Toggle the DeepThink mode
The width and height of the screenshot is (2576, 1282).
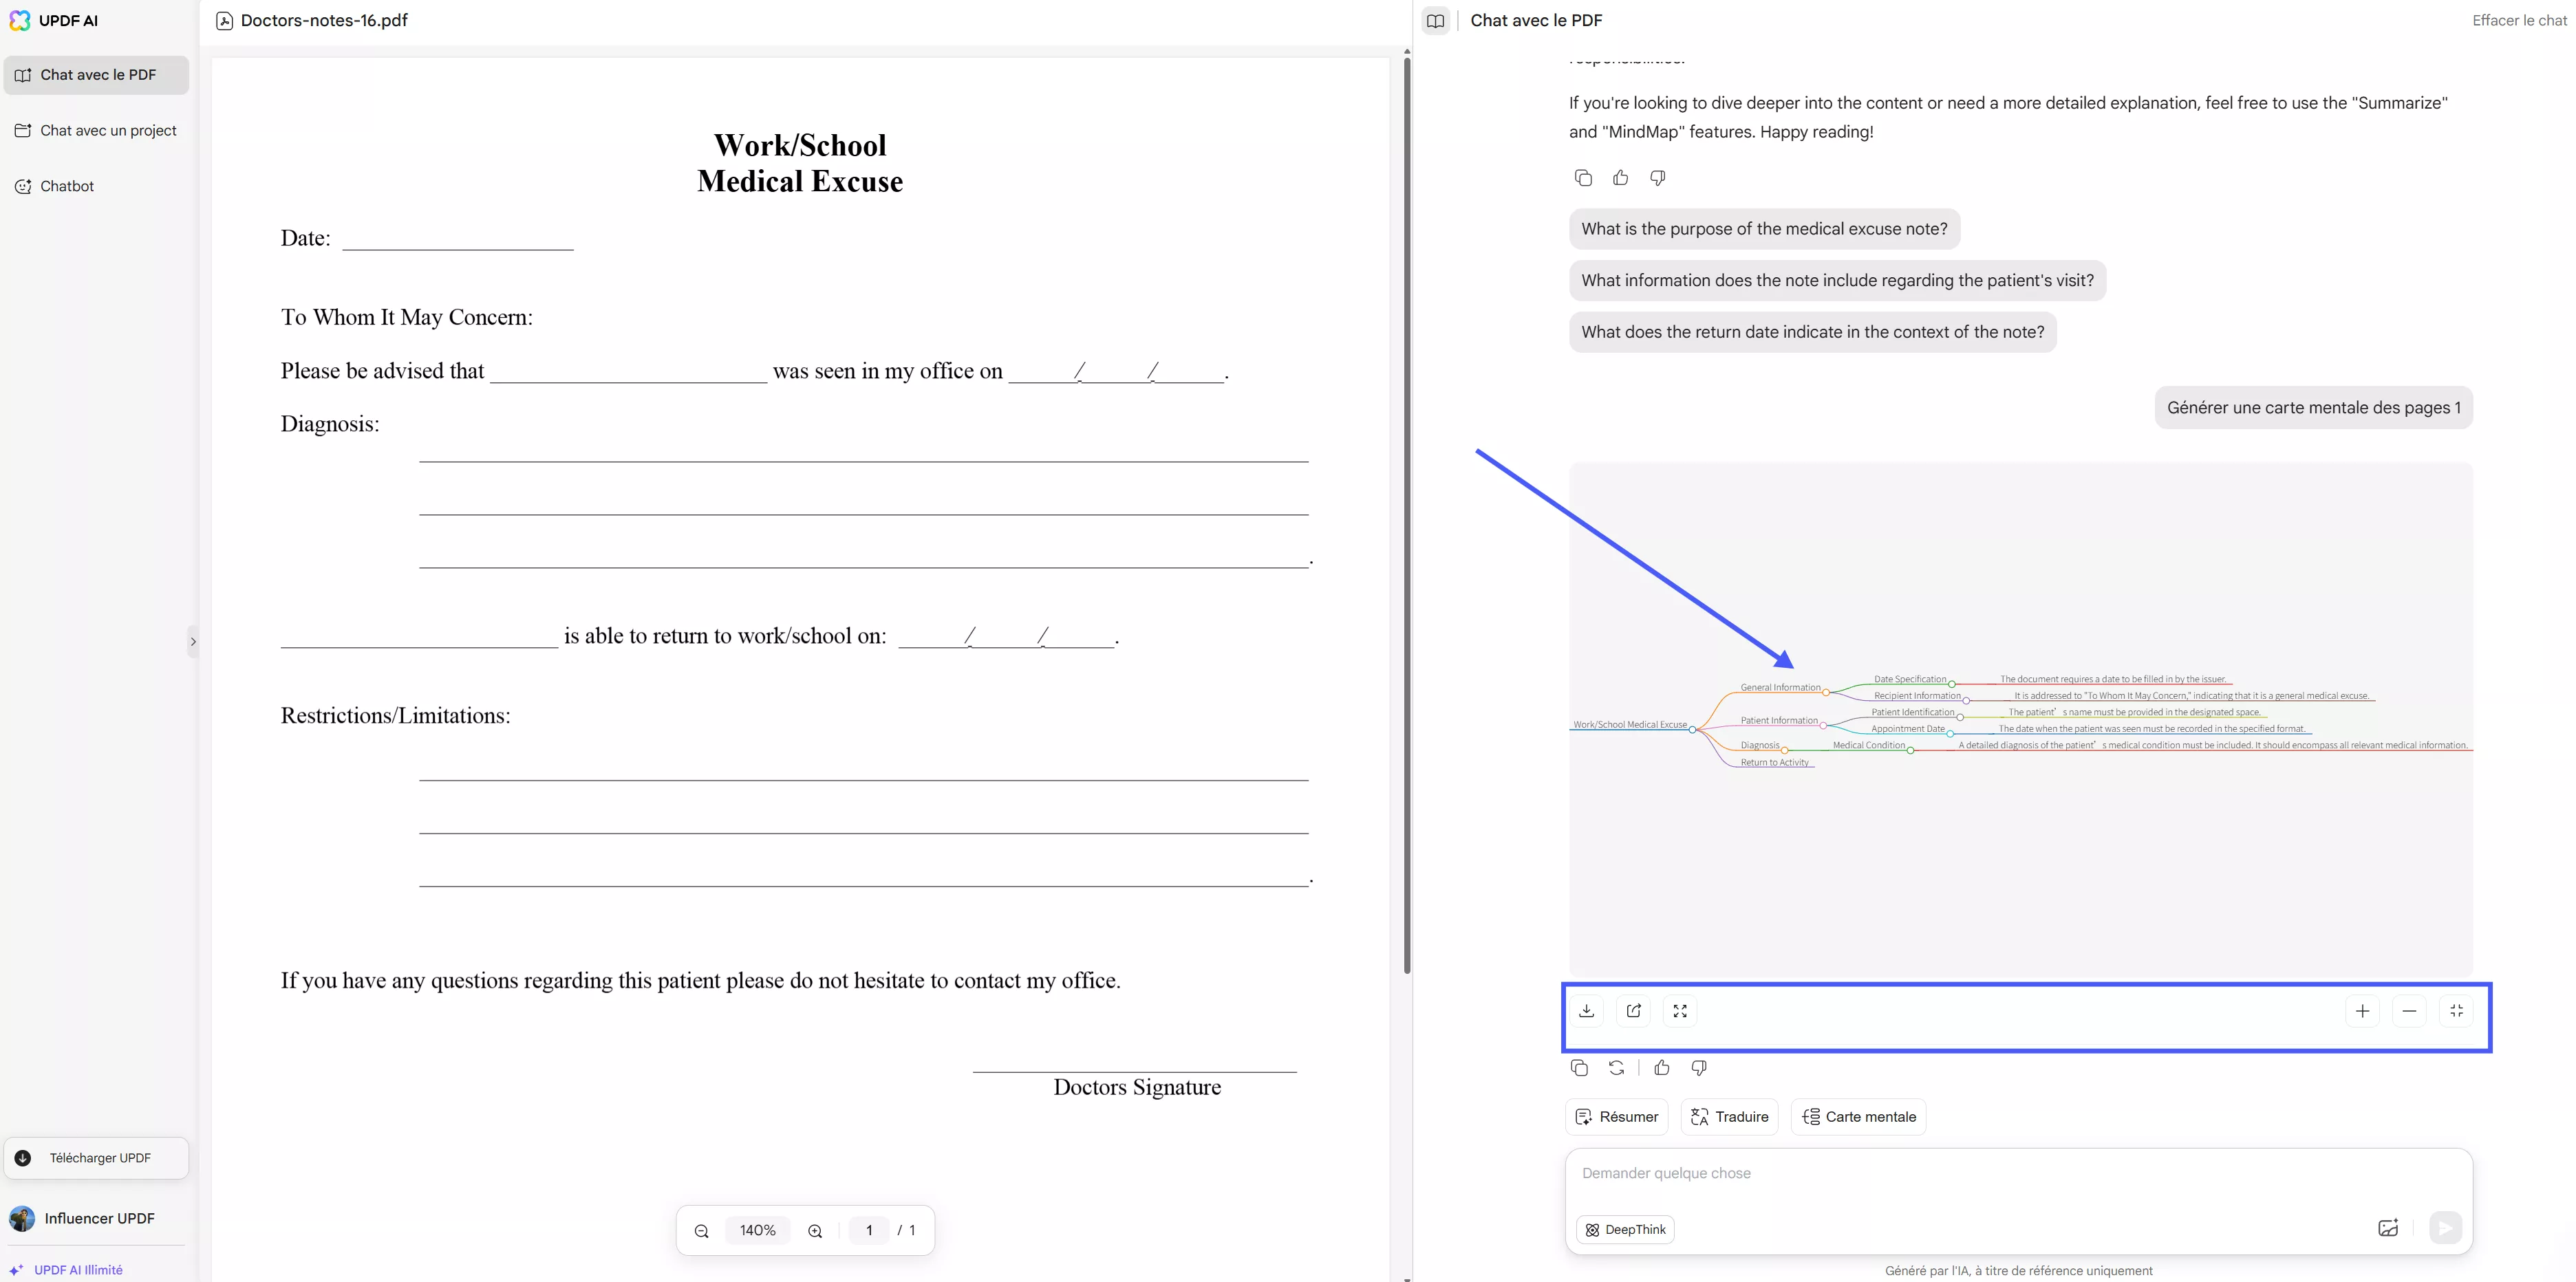[1625, 1229]
